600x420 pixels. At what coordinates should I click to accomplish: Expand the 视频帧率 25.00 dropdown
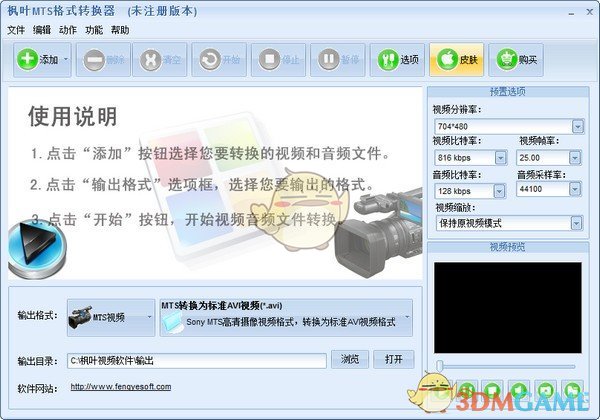pos(574,158)
